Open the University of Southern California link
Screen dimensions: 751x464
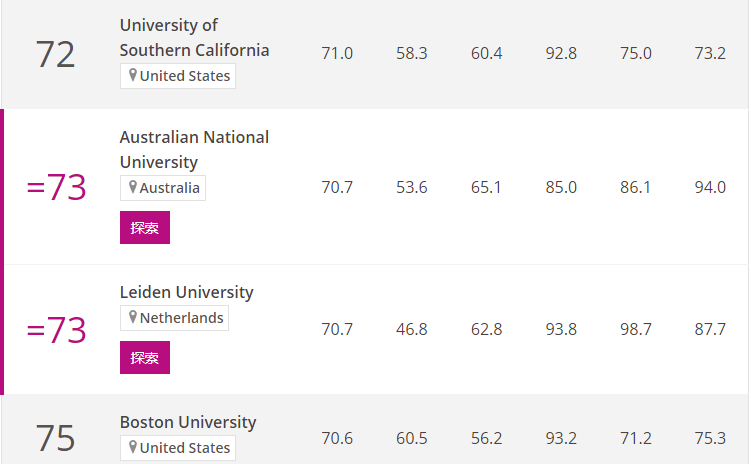194,37
